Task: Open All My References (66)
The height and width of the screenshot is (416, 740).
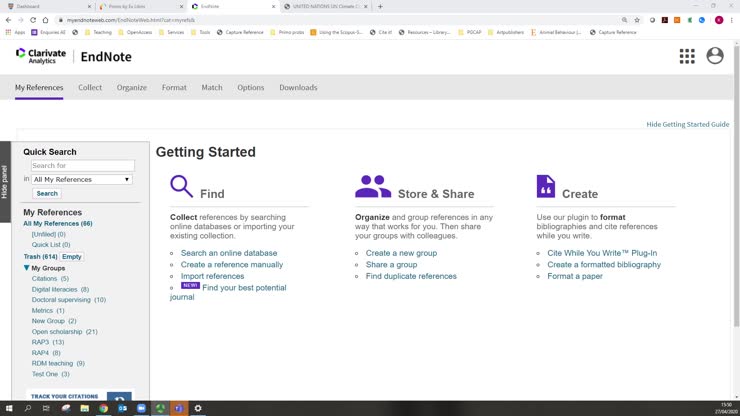Action: click(58, 223)
